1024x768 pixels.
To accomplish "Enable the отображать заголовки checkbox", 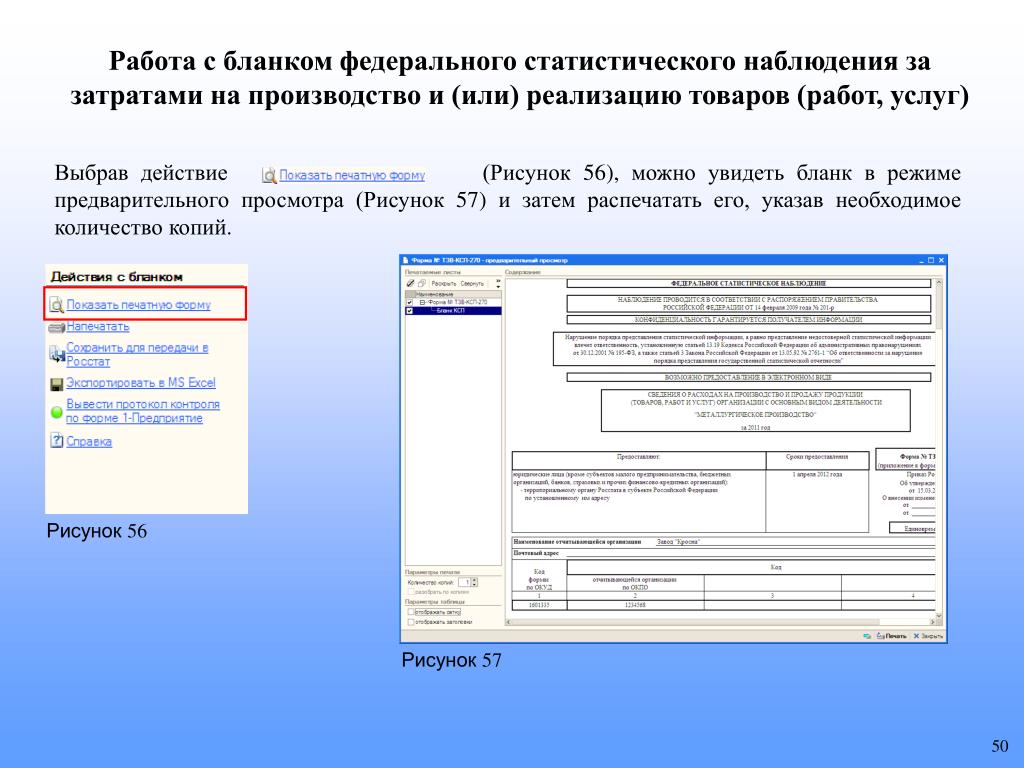I will pos(410,622).
